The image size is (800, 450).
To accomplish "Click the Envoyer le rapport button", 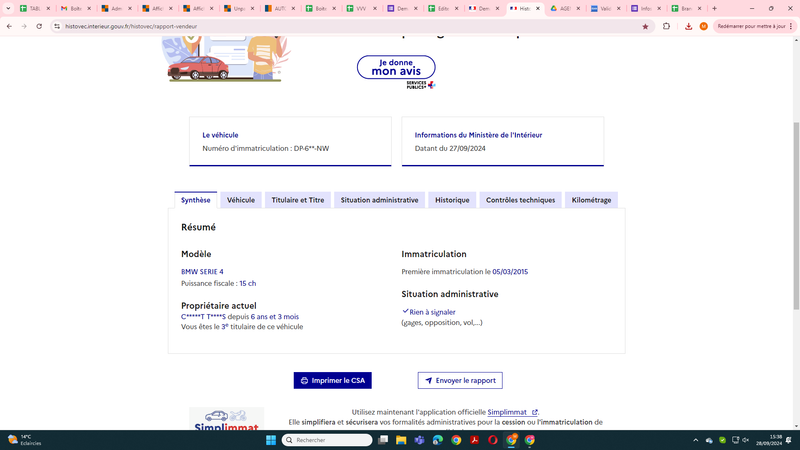I will pos(460,381).
